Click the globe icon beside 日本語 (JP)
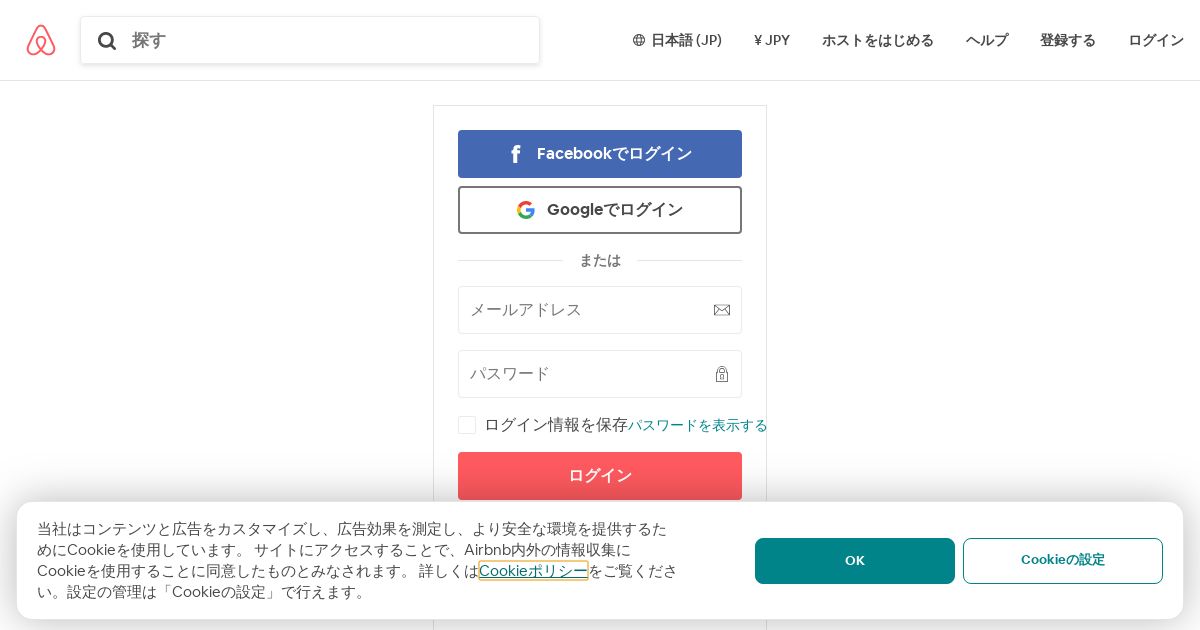 pyautogui.click(x=639, y=40)
